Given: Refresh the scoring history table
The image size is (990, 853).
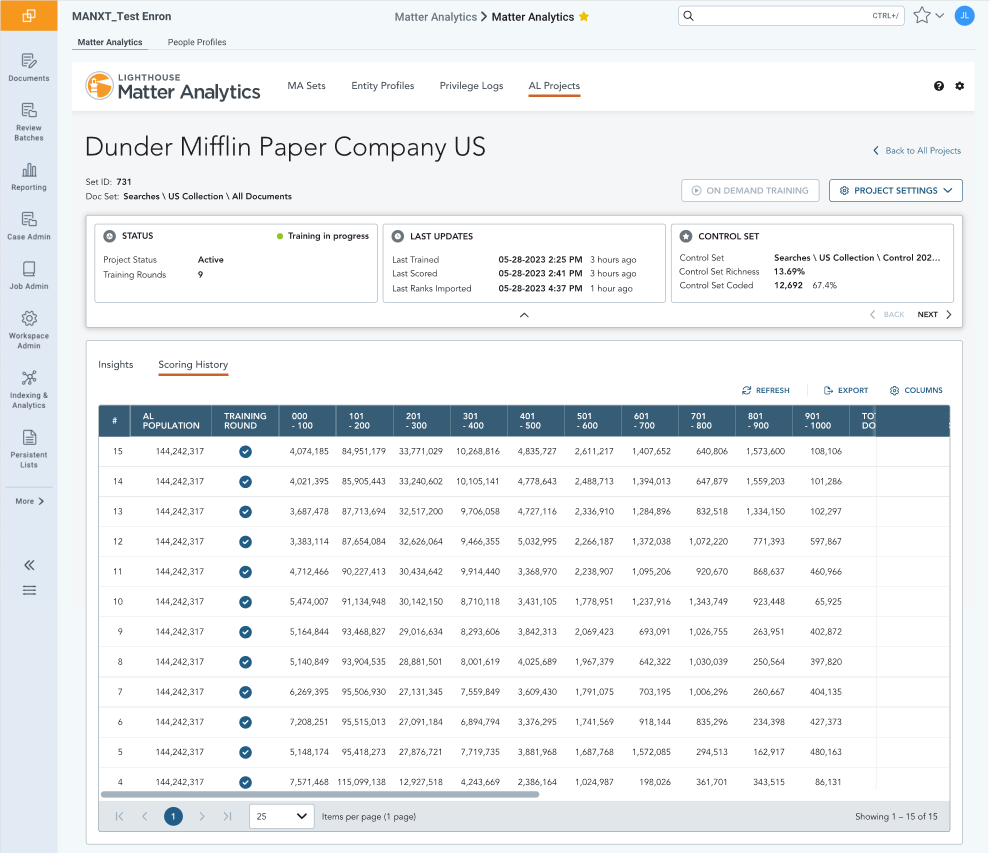Looking at the screenshot, I should tap(765, 390).
